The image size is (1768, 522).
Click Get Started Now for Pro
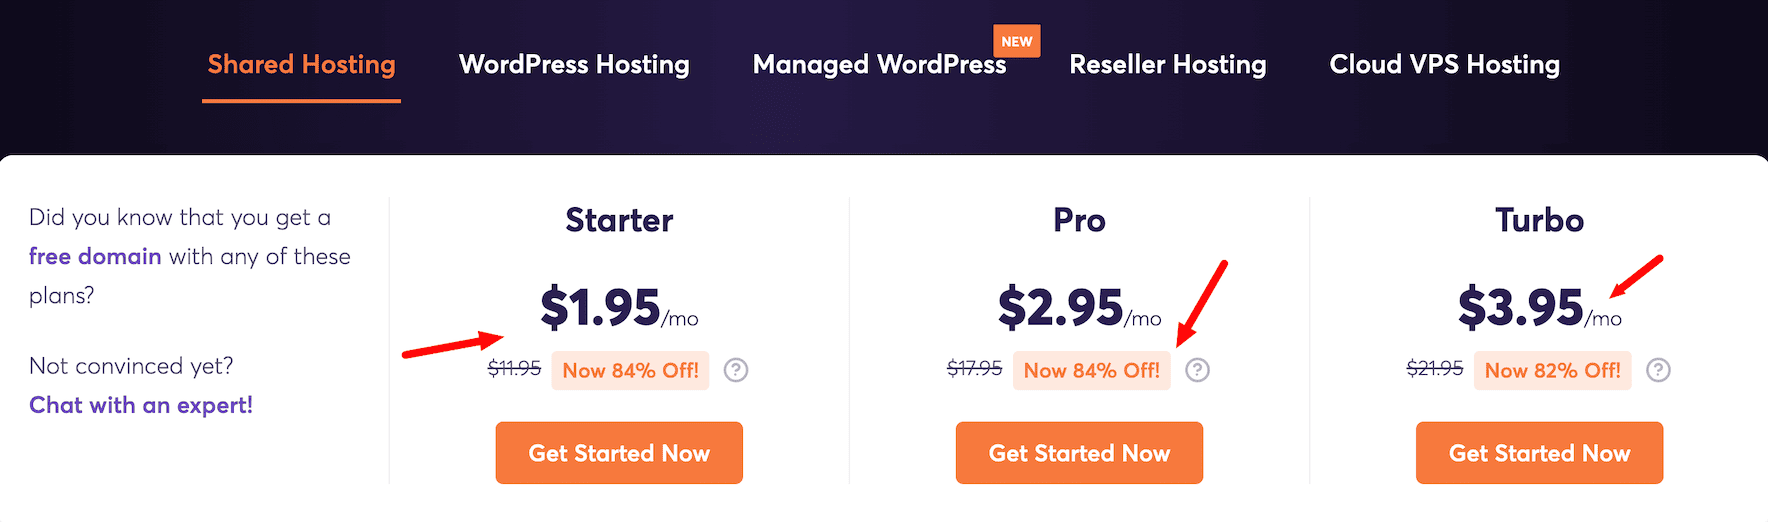[1079, 453]
